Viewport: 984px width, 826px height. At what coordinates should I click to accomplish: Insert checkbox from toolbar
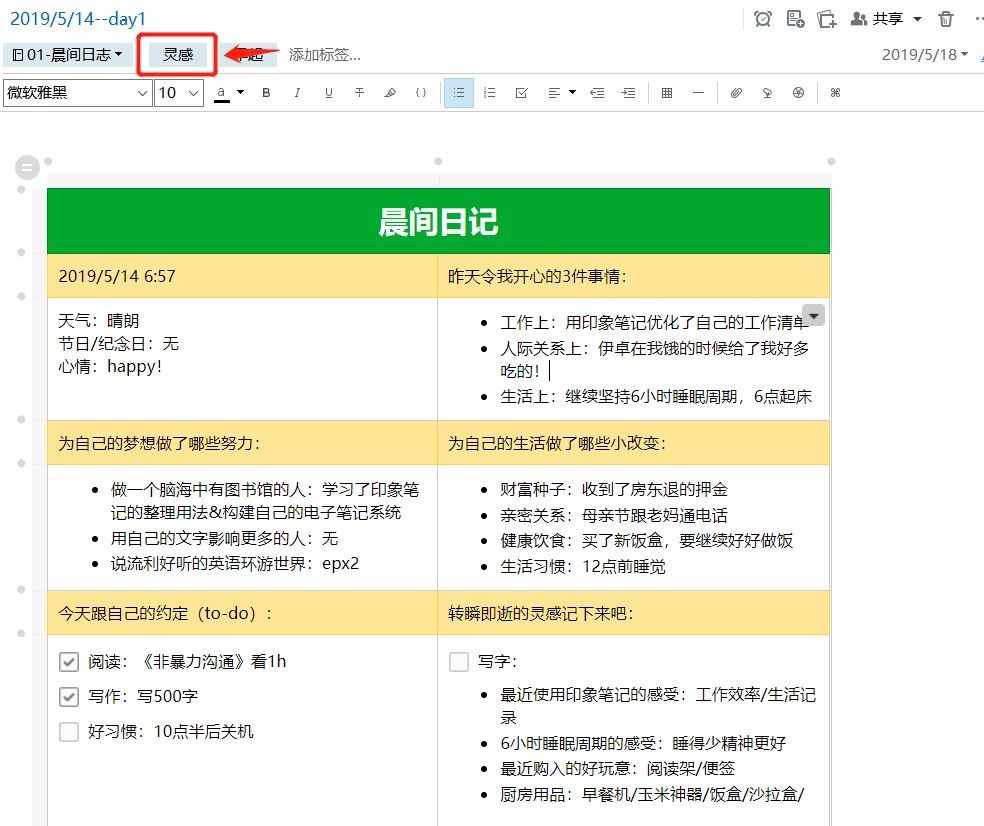[x=521, y=93]
